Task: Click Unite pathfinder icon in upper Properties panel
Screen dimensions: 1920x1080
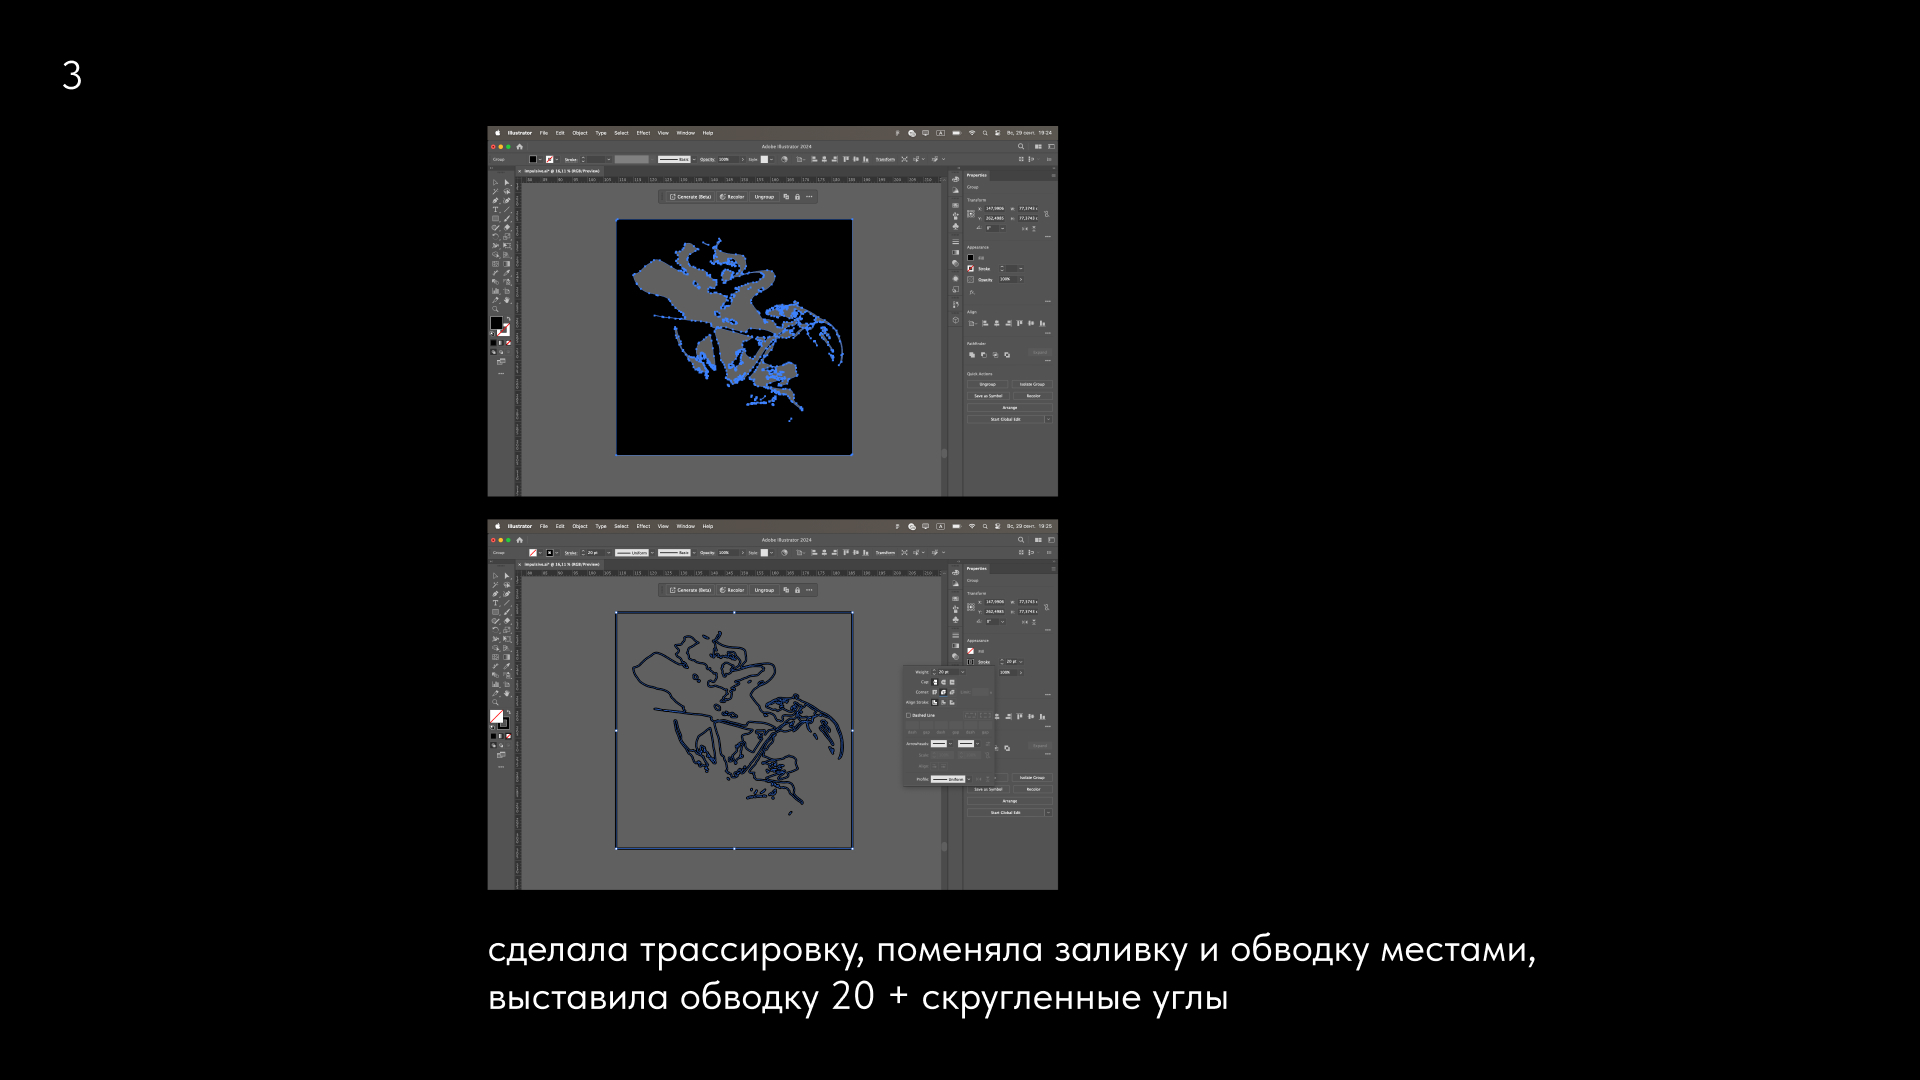Action: 972,355
